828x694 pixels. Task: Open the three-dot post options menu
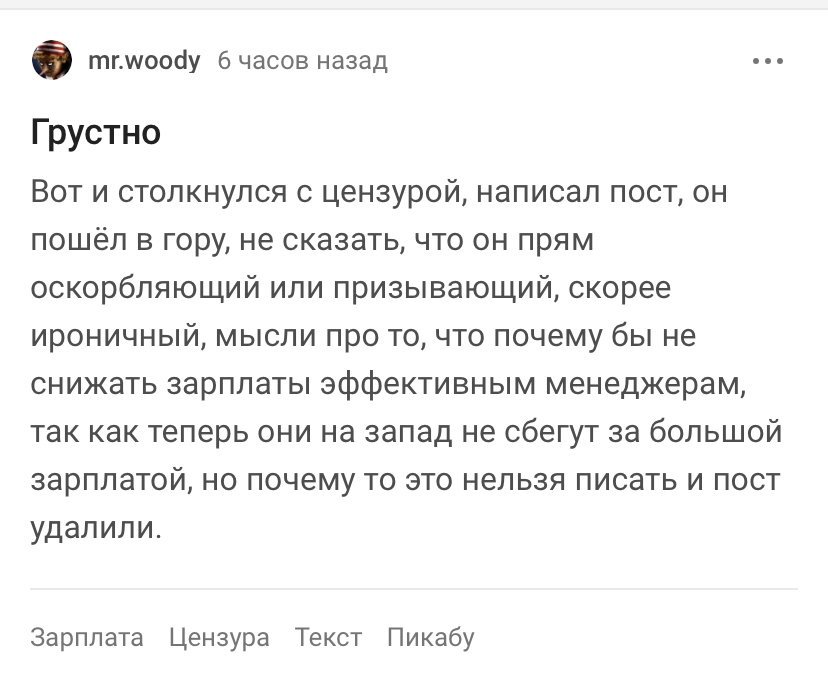click(x=767, y=62)
